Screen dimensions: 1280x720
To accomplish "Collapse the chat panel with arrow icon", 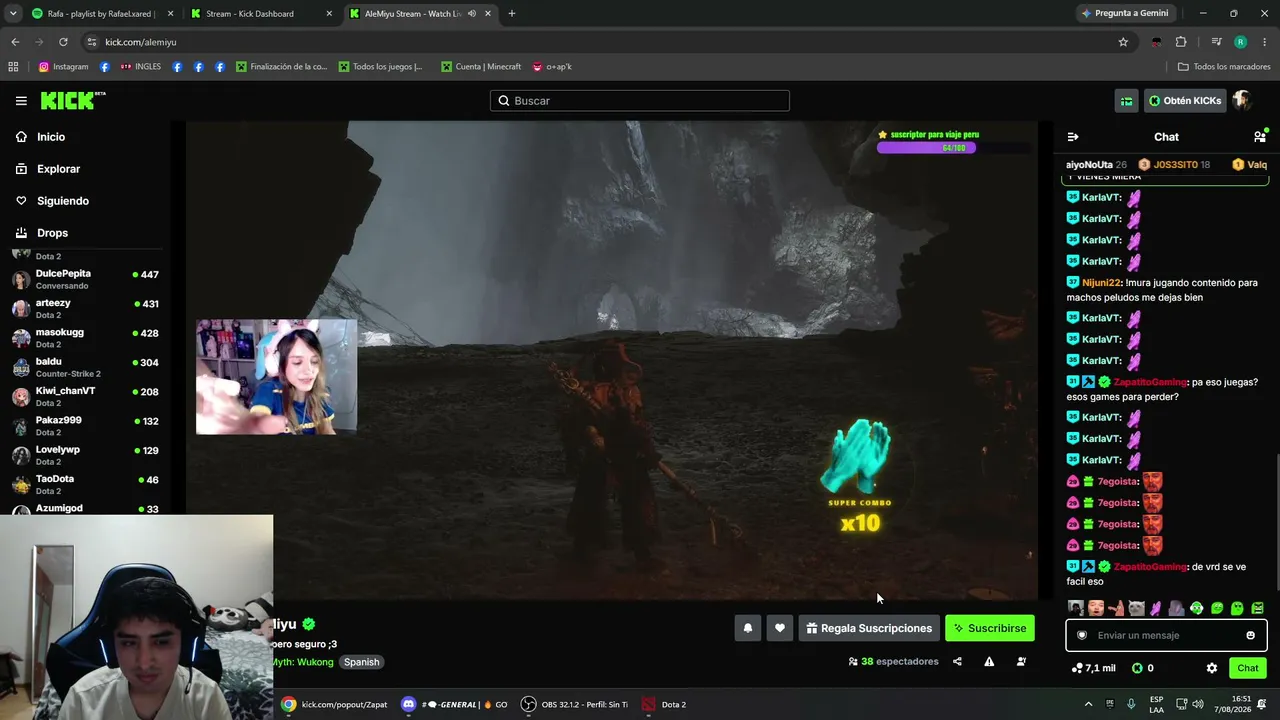I will pyautogui.click(x=1073, y=137).
